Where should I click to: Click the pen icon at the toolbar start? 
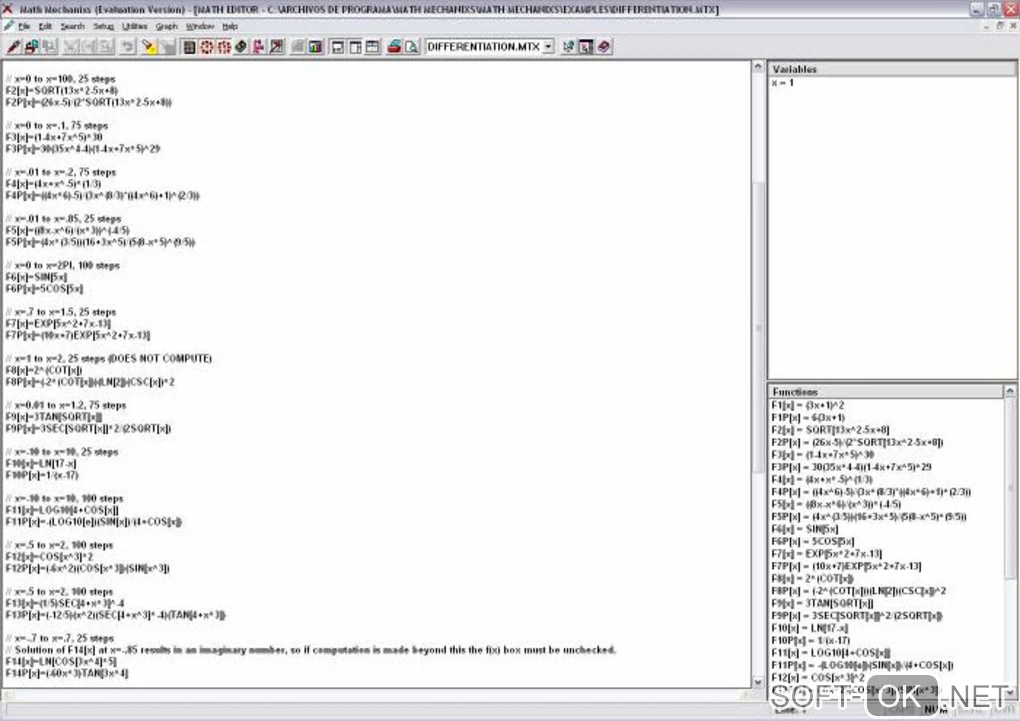(x=14, y=47)
